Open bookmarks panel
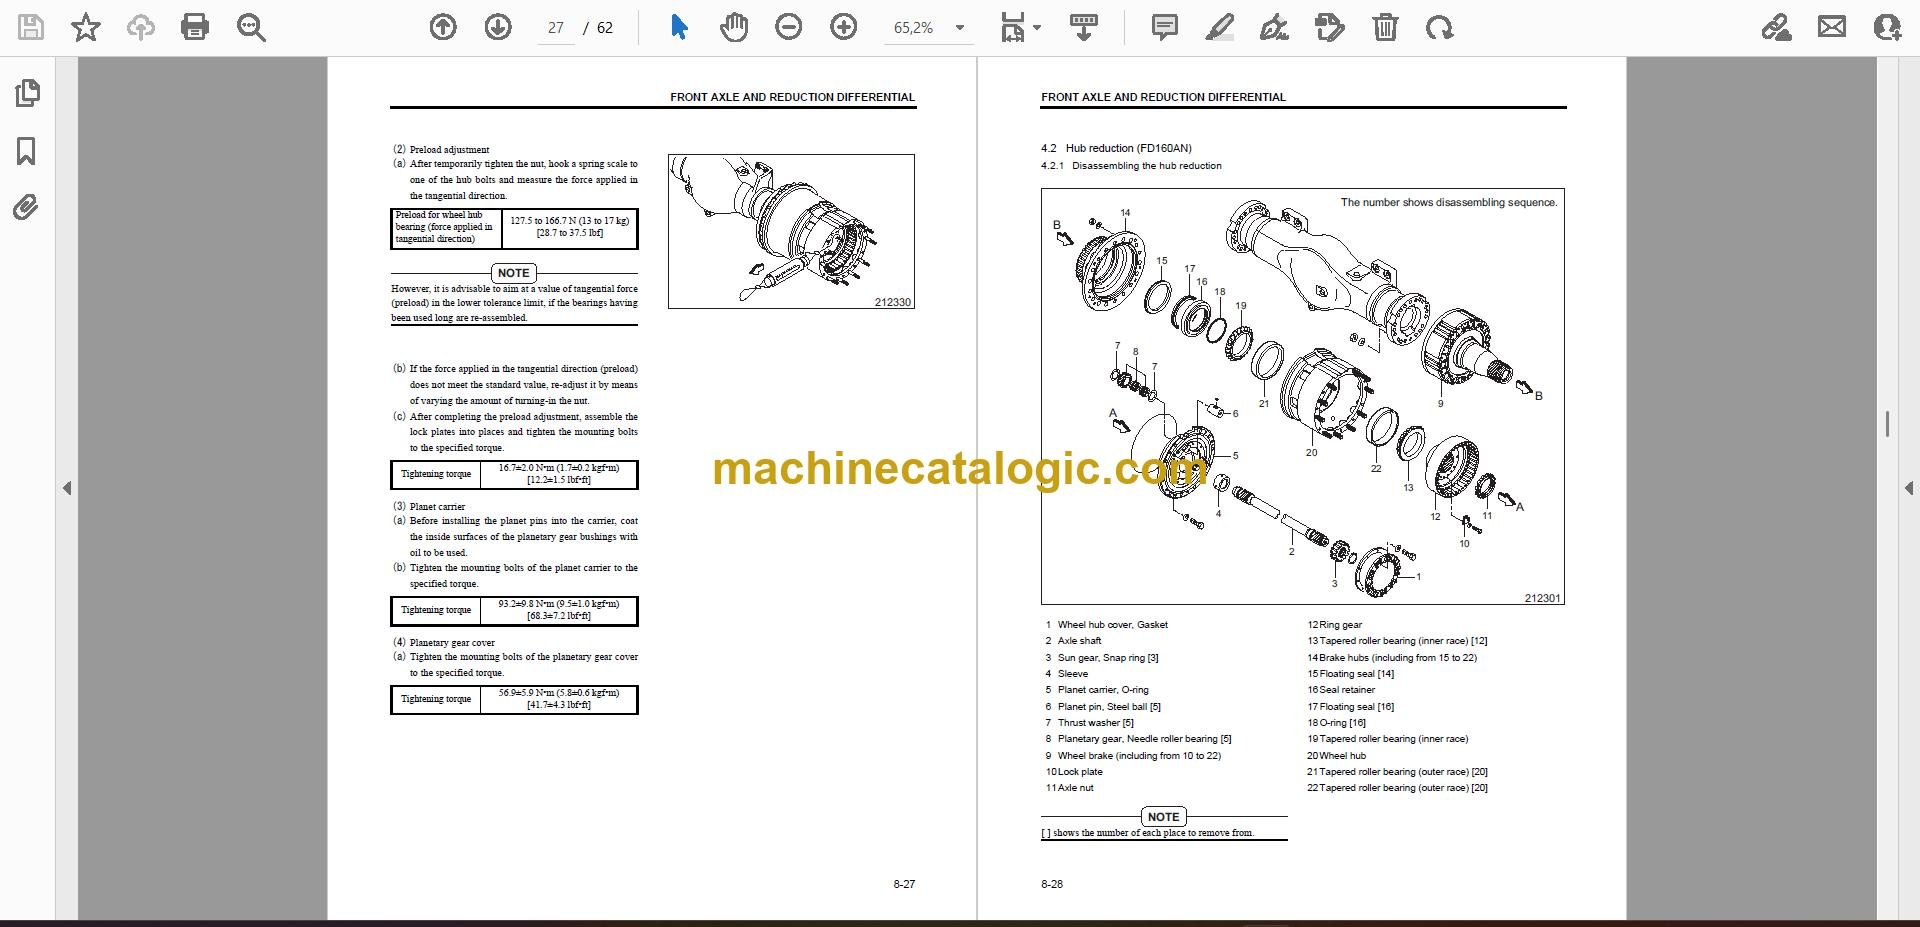The height and width of the screenshot is (927, 1920). (27, 152)
